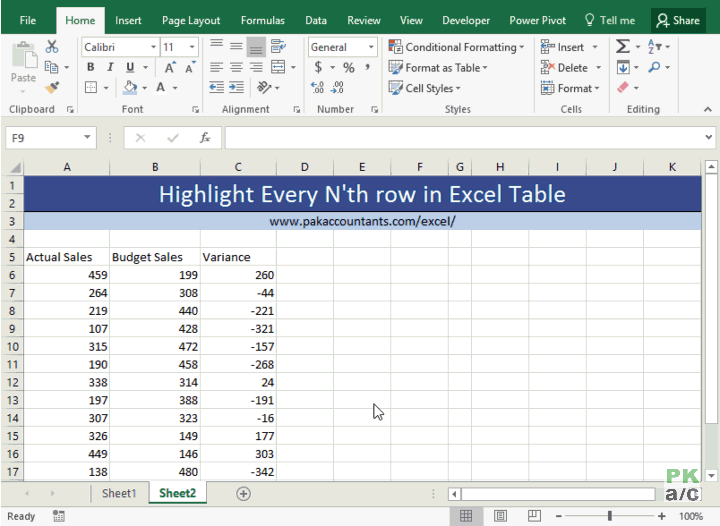This screenshot has width=720, height=526.
Task: Toggle Bold formatting
Action: pos(90,67)
